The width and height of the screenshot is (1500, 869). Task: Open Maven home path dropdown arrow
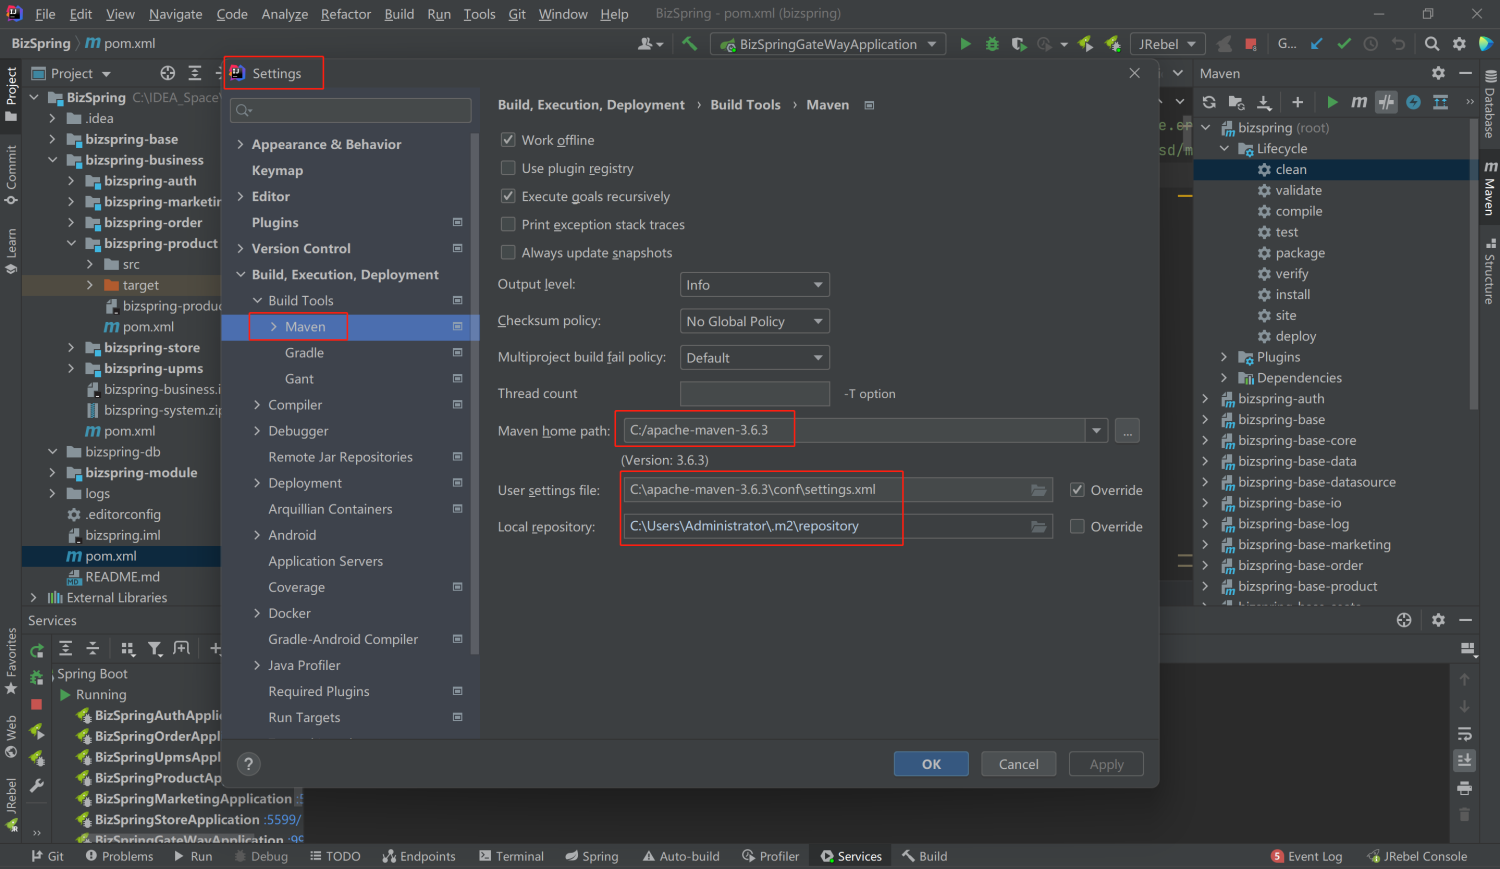(x=1097, y=431)
